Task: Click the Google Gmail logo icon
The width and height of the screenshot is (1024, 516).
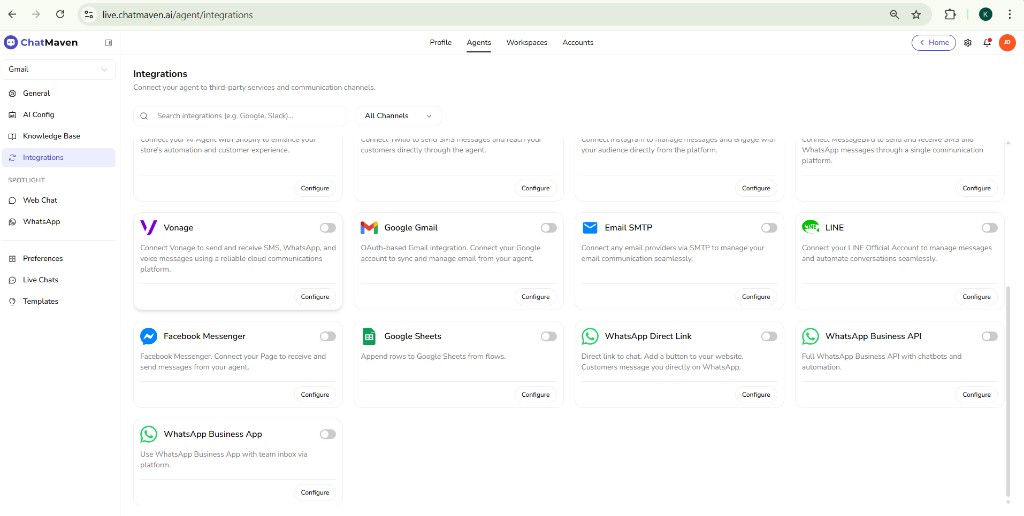Action: [369, 227]
